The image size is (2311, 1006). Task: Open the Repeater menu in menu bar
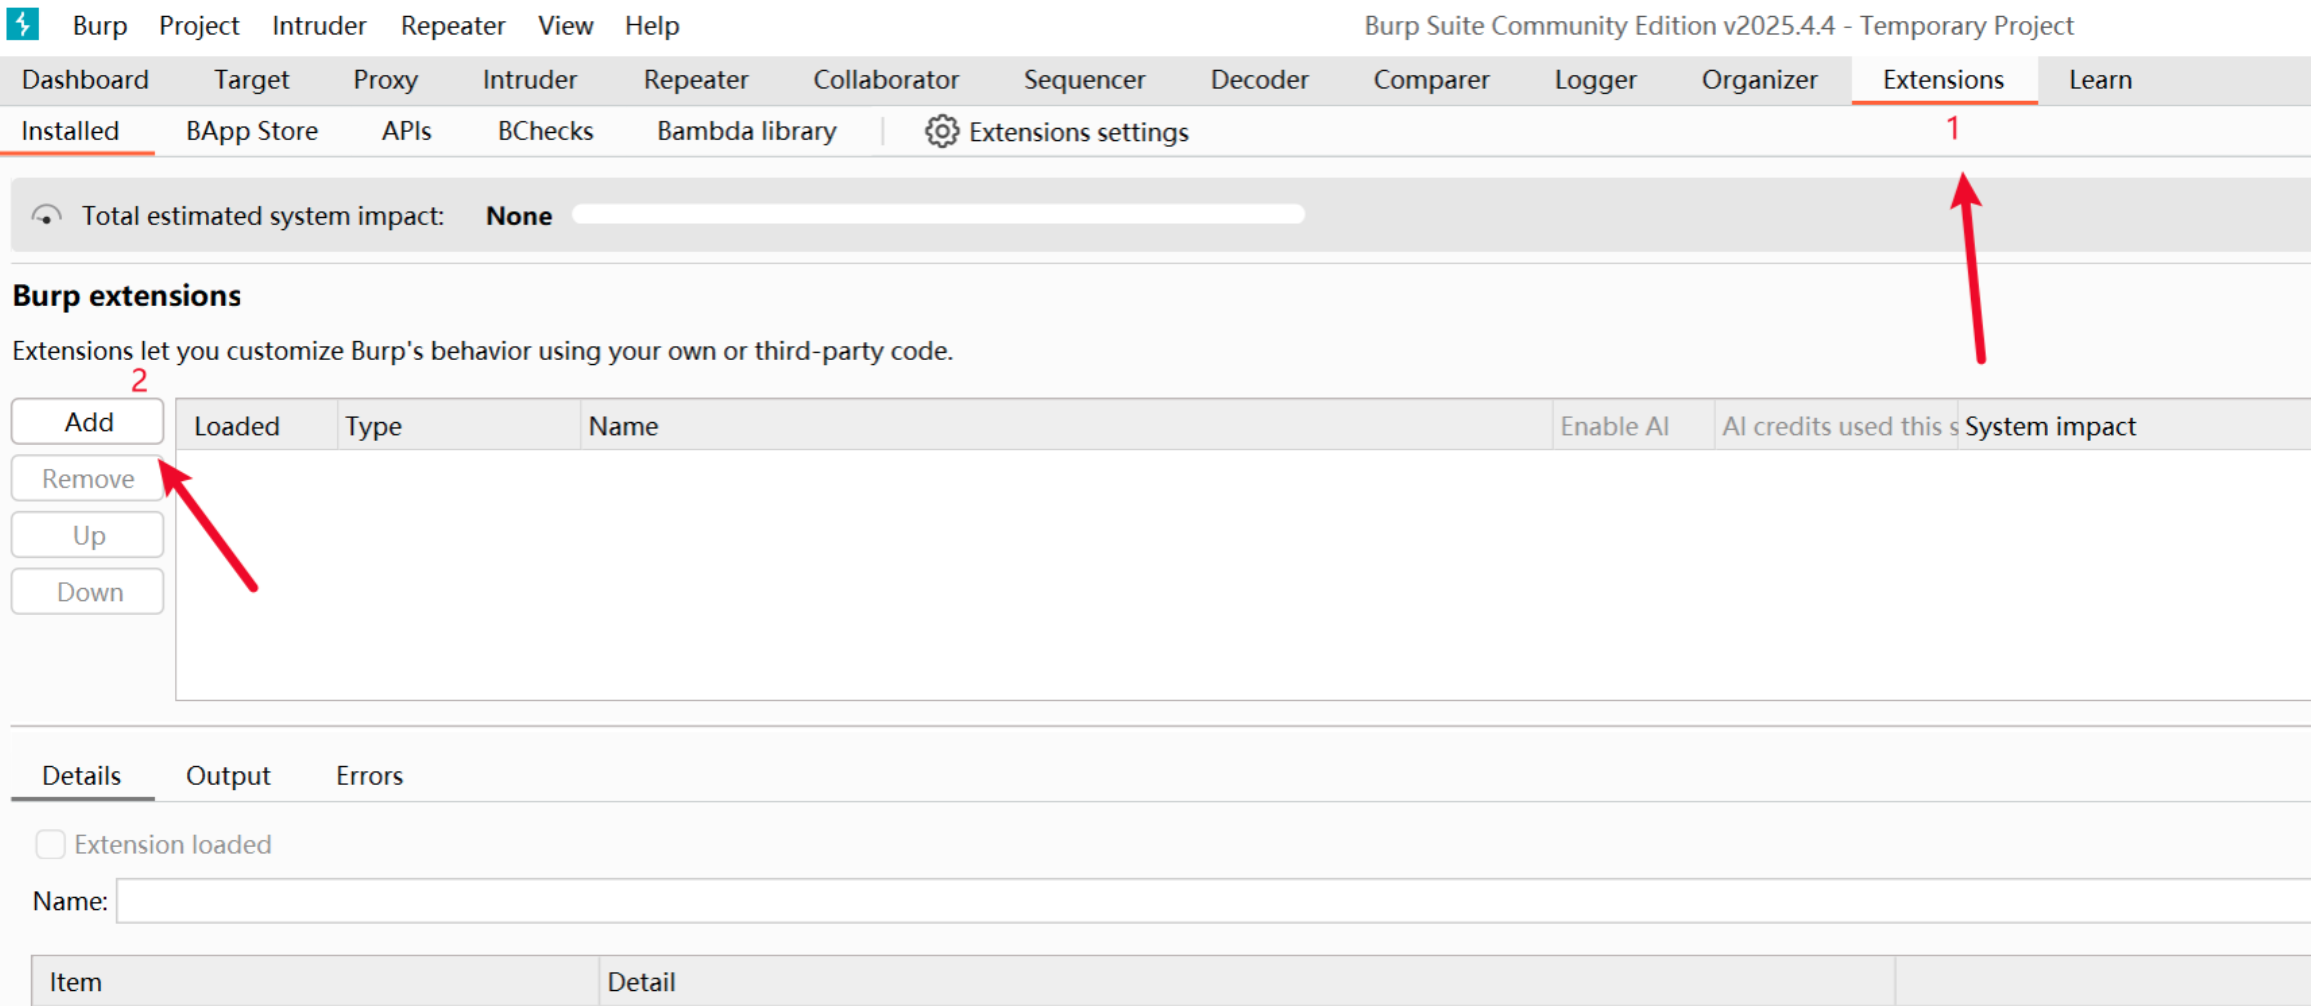[453, 25]
